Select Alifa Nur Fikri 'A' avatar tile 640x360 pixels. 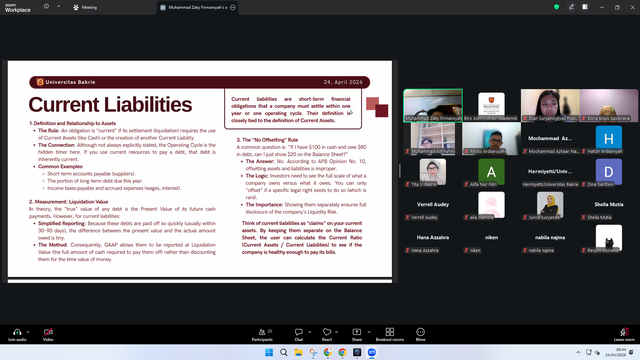pos(491,172)
